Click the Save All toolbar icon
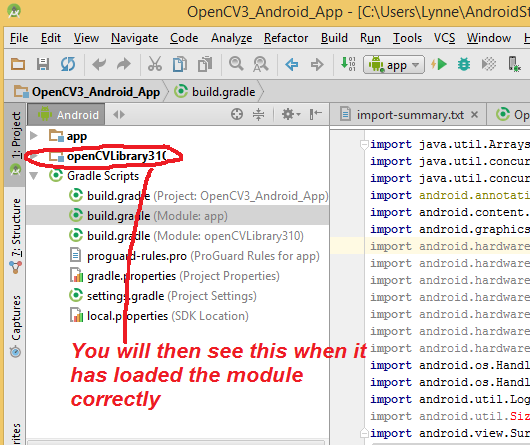 43,64
